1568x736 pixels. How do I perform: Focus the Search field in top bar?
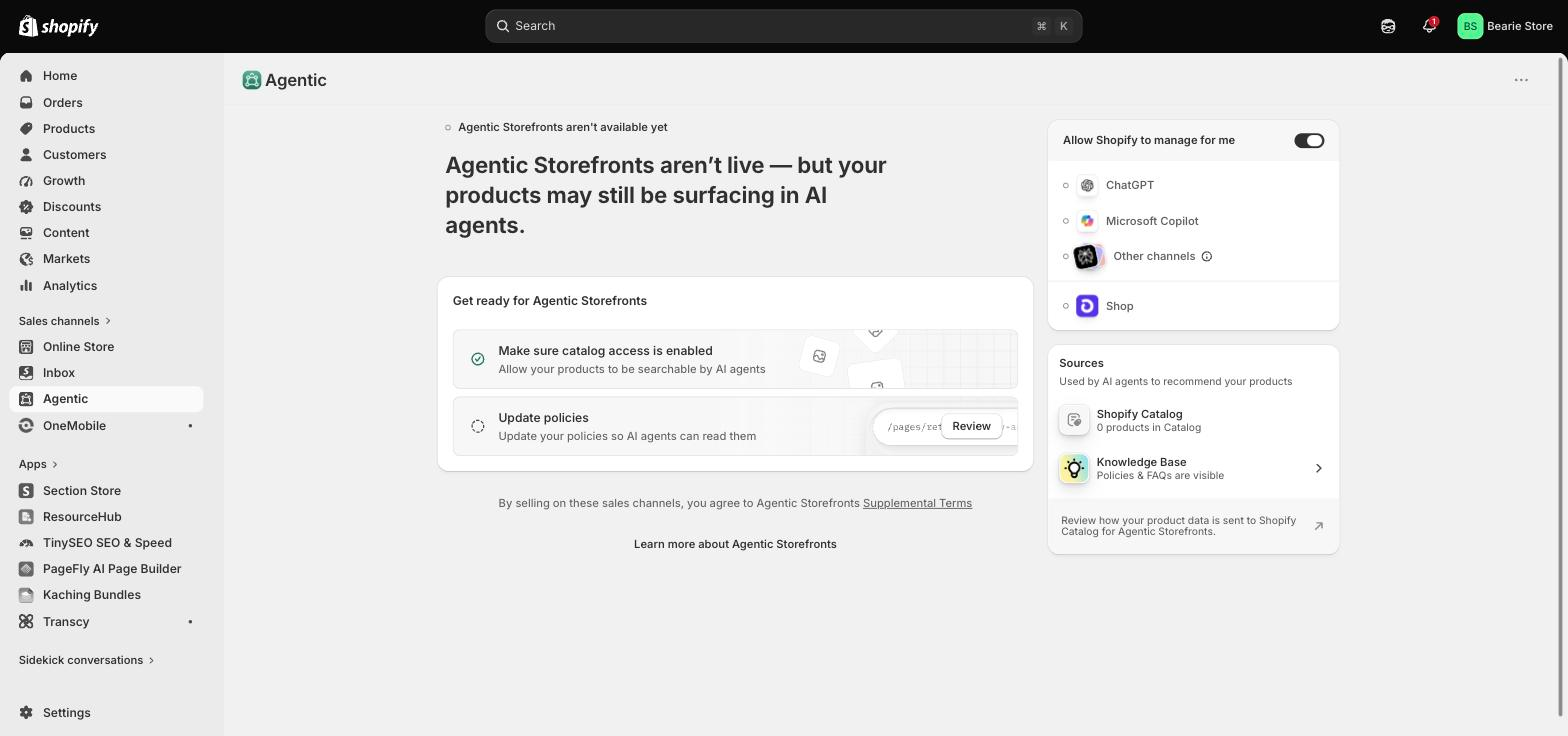(x=784, y=26)
